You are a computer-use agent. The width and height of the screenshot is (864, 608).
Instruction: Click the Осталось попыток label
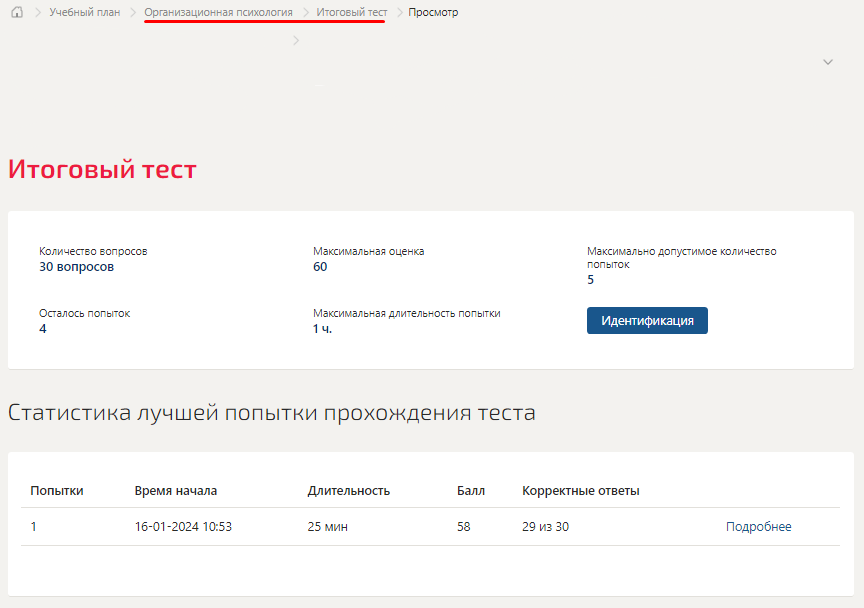[x=84, y=313]
